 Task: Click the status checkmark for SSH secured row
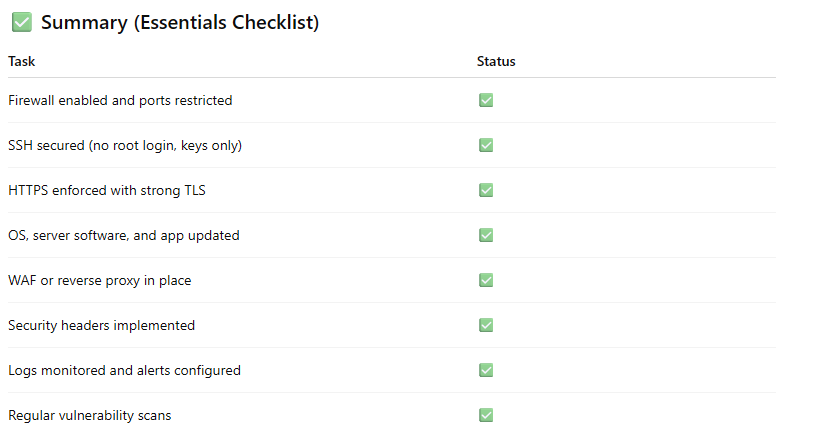(486, 145)
